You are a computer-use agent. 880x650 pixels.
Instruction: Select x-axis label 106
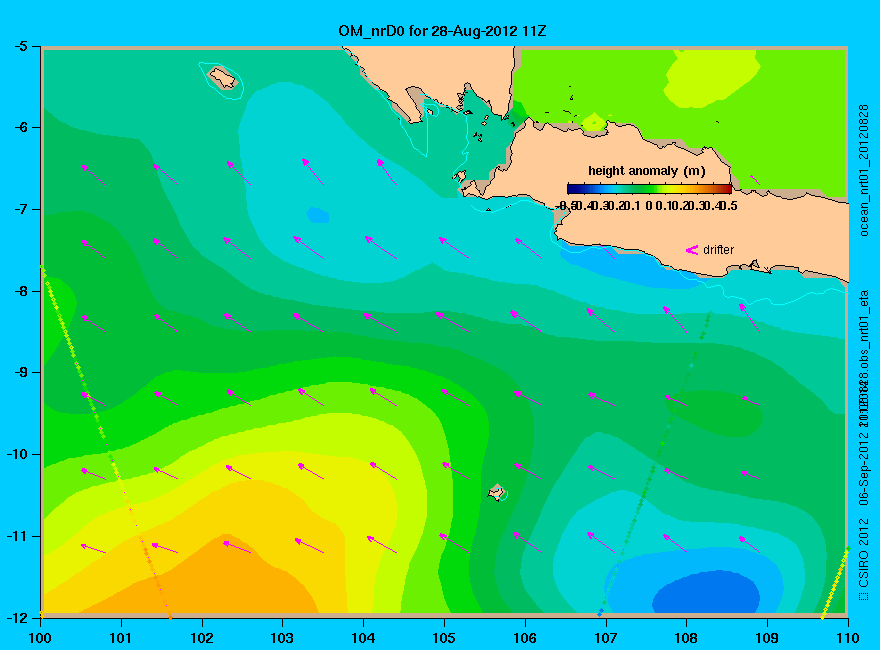pyautogui.click(x=525, y=638)
